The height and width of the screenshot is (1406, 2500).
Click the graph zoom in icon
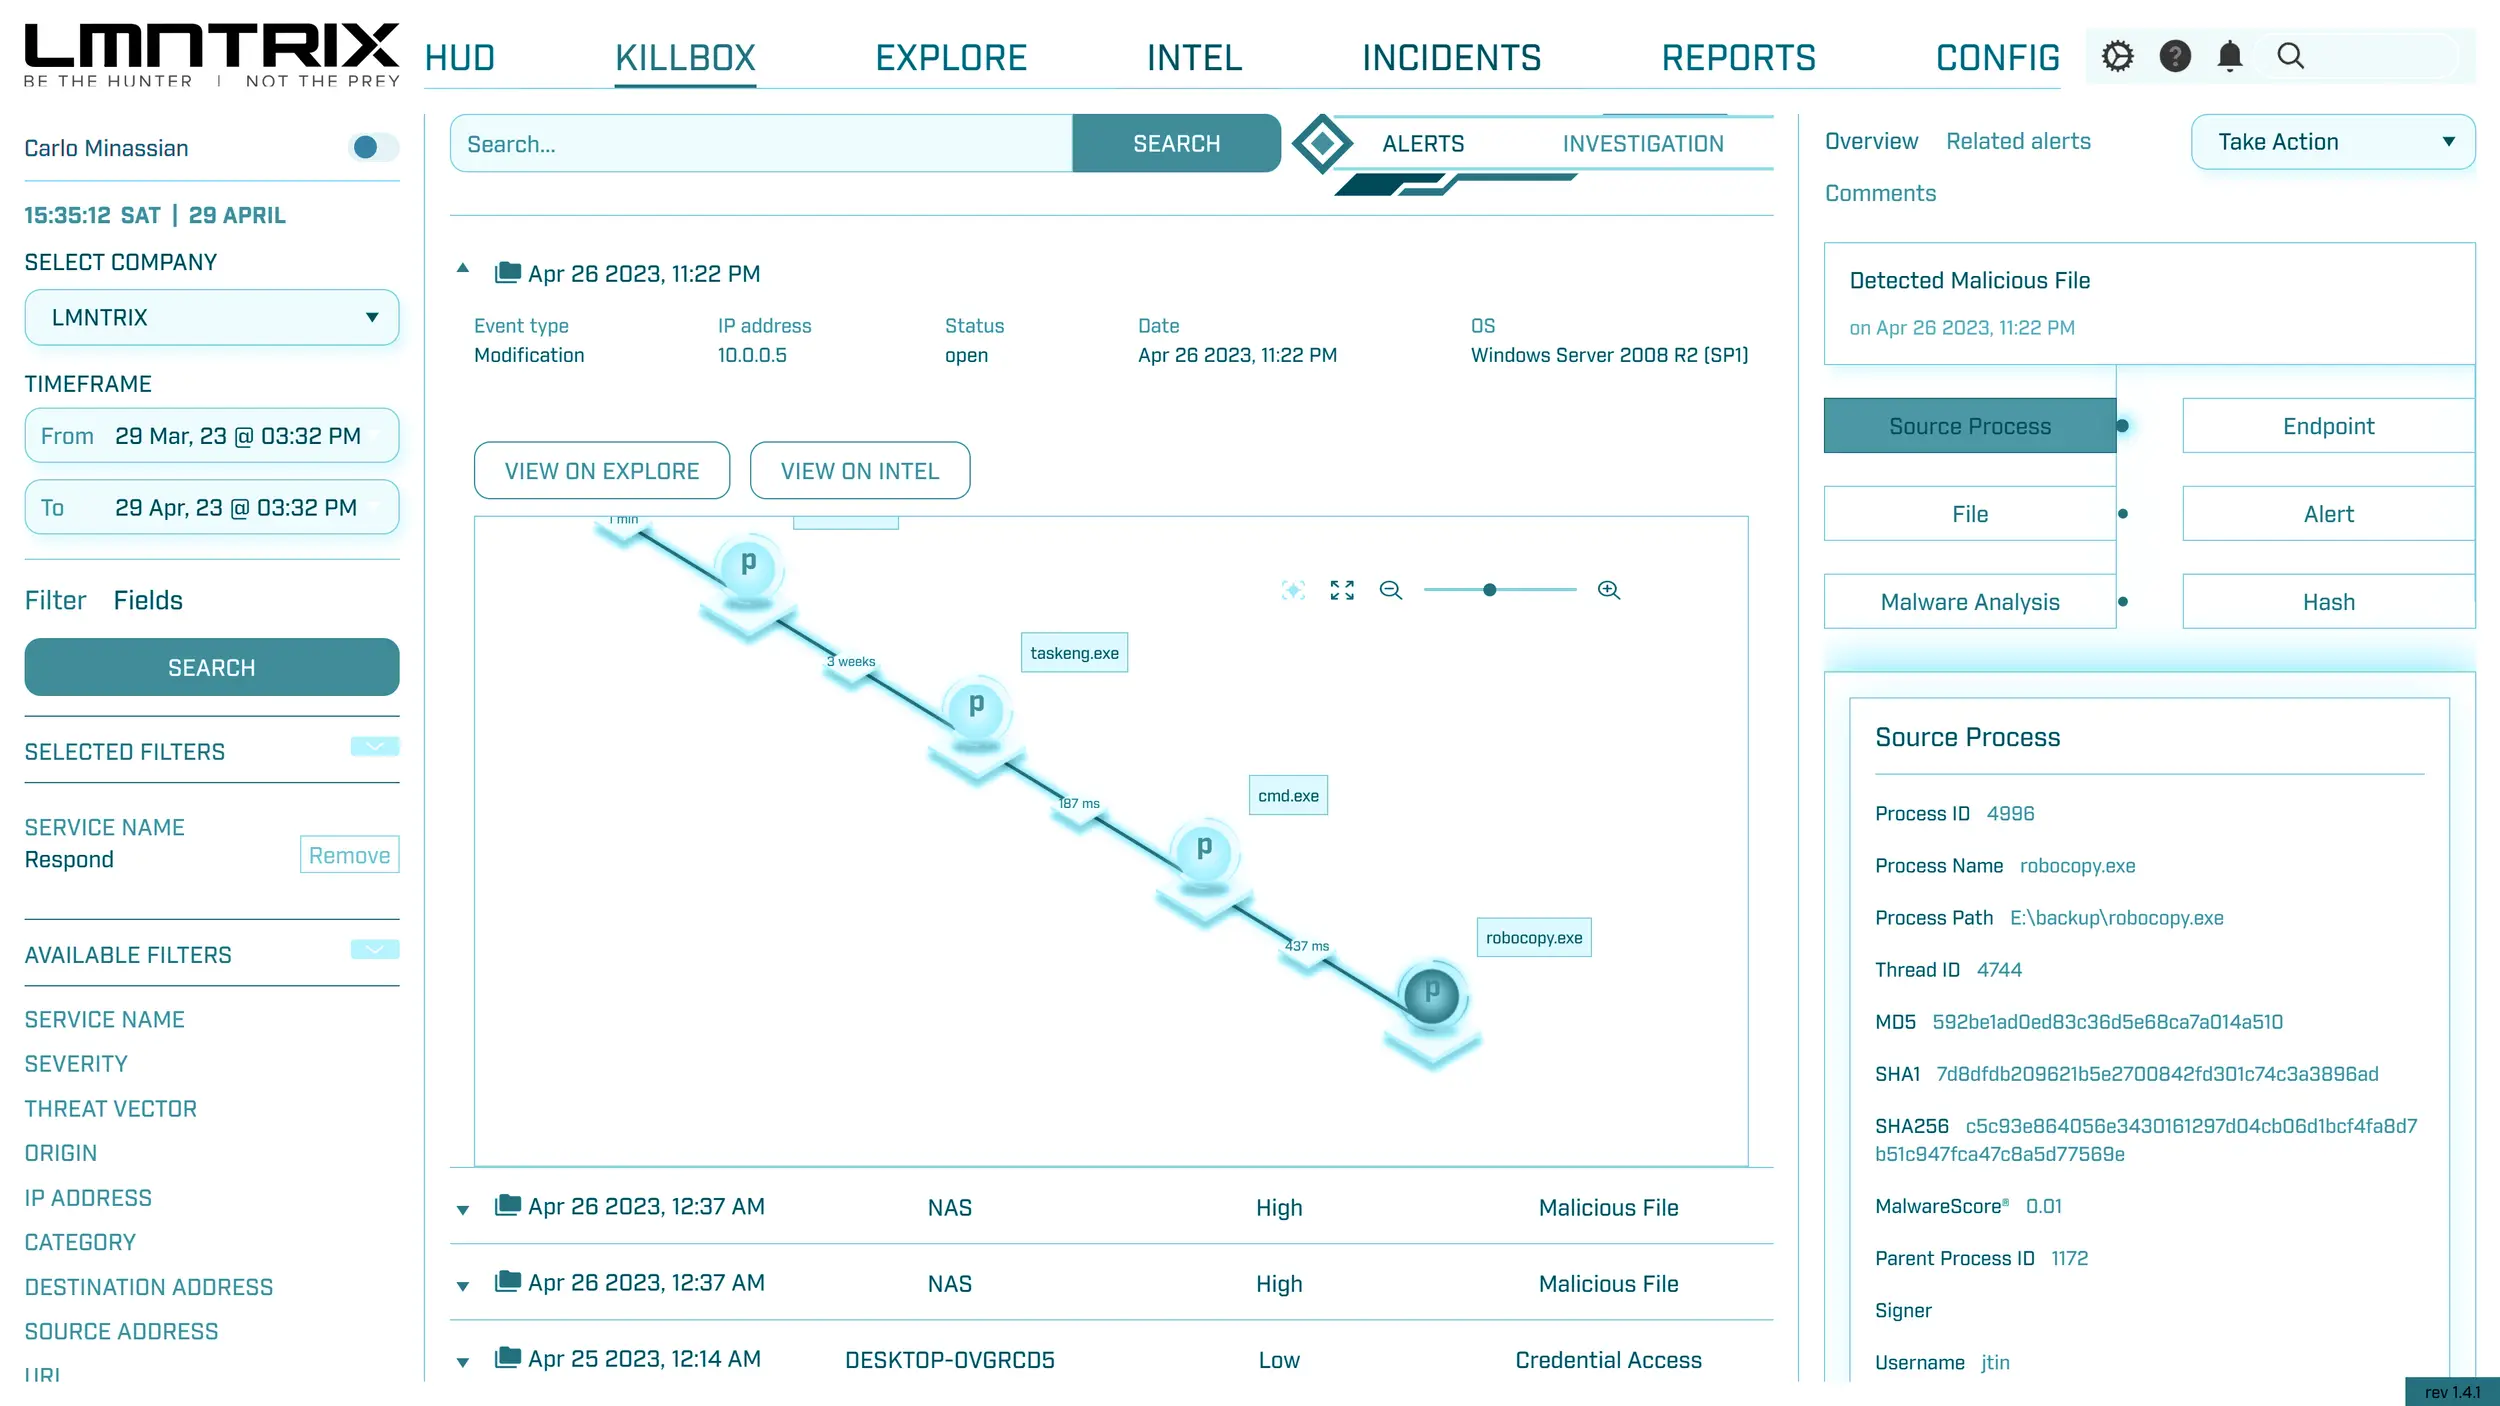tap(1608, 590)
